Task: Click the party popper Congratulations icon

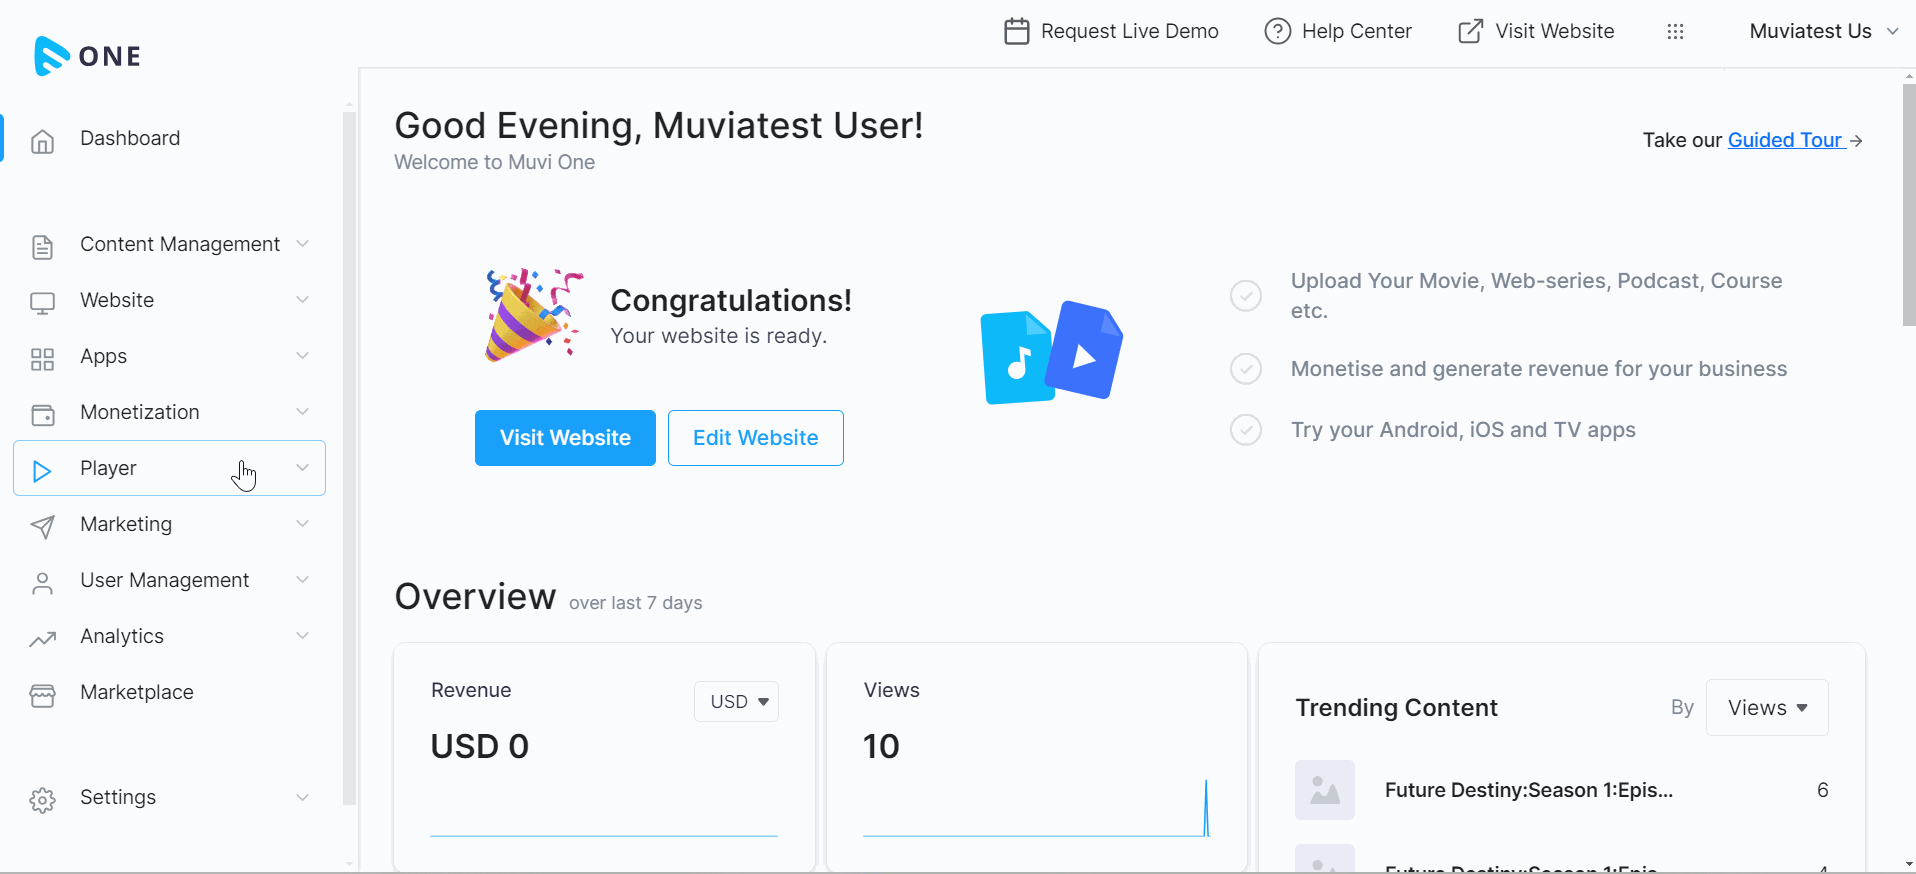Action: click(x=534, y=314)
